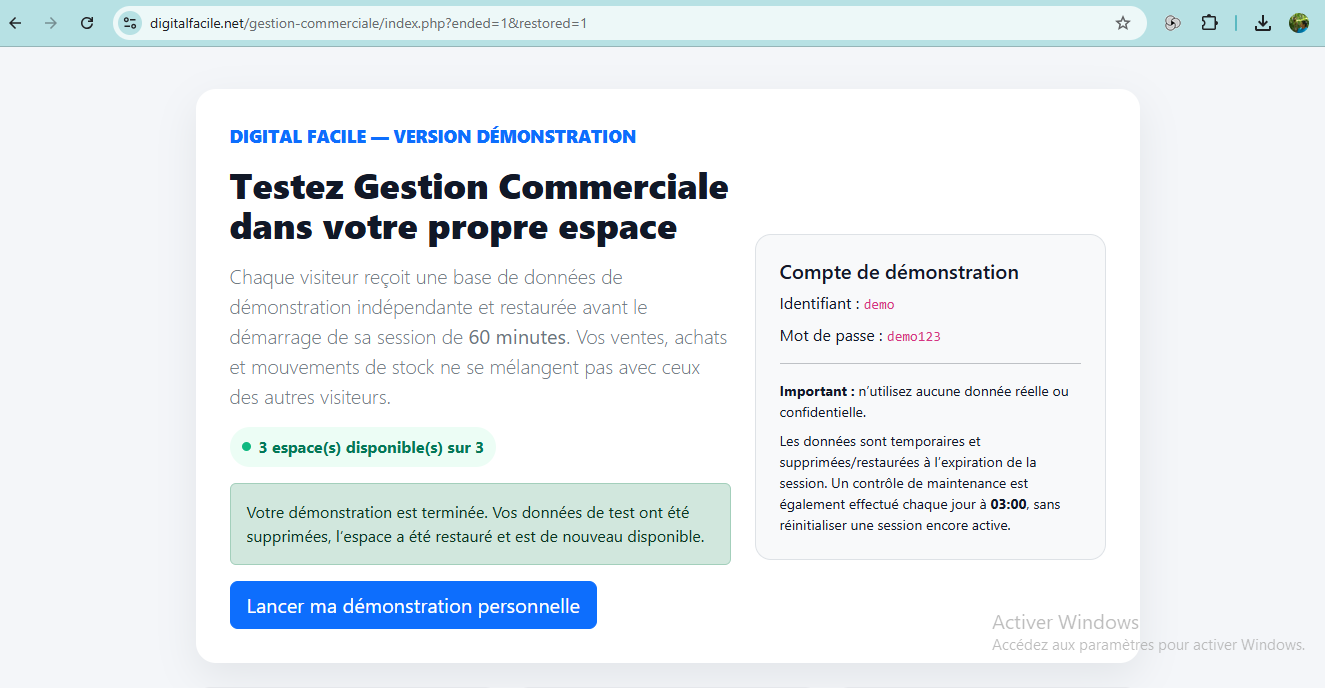Viewport: 1325px width, 688px height.
Task: Bookmark this page with the star icon
Action: tap(1123, 23)
